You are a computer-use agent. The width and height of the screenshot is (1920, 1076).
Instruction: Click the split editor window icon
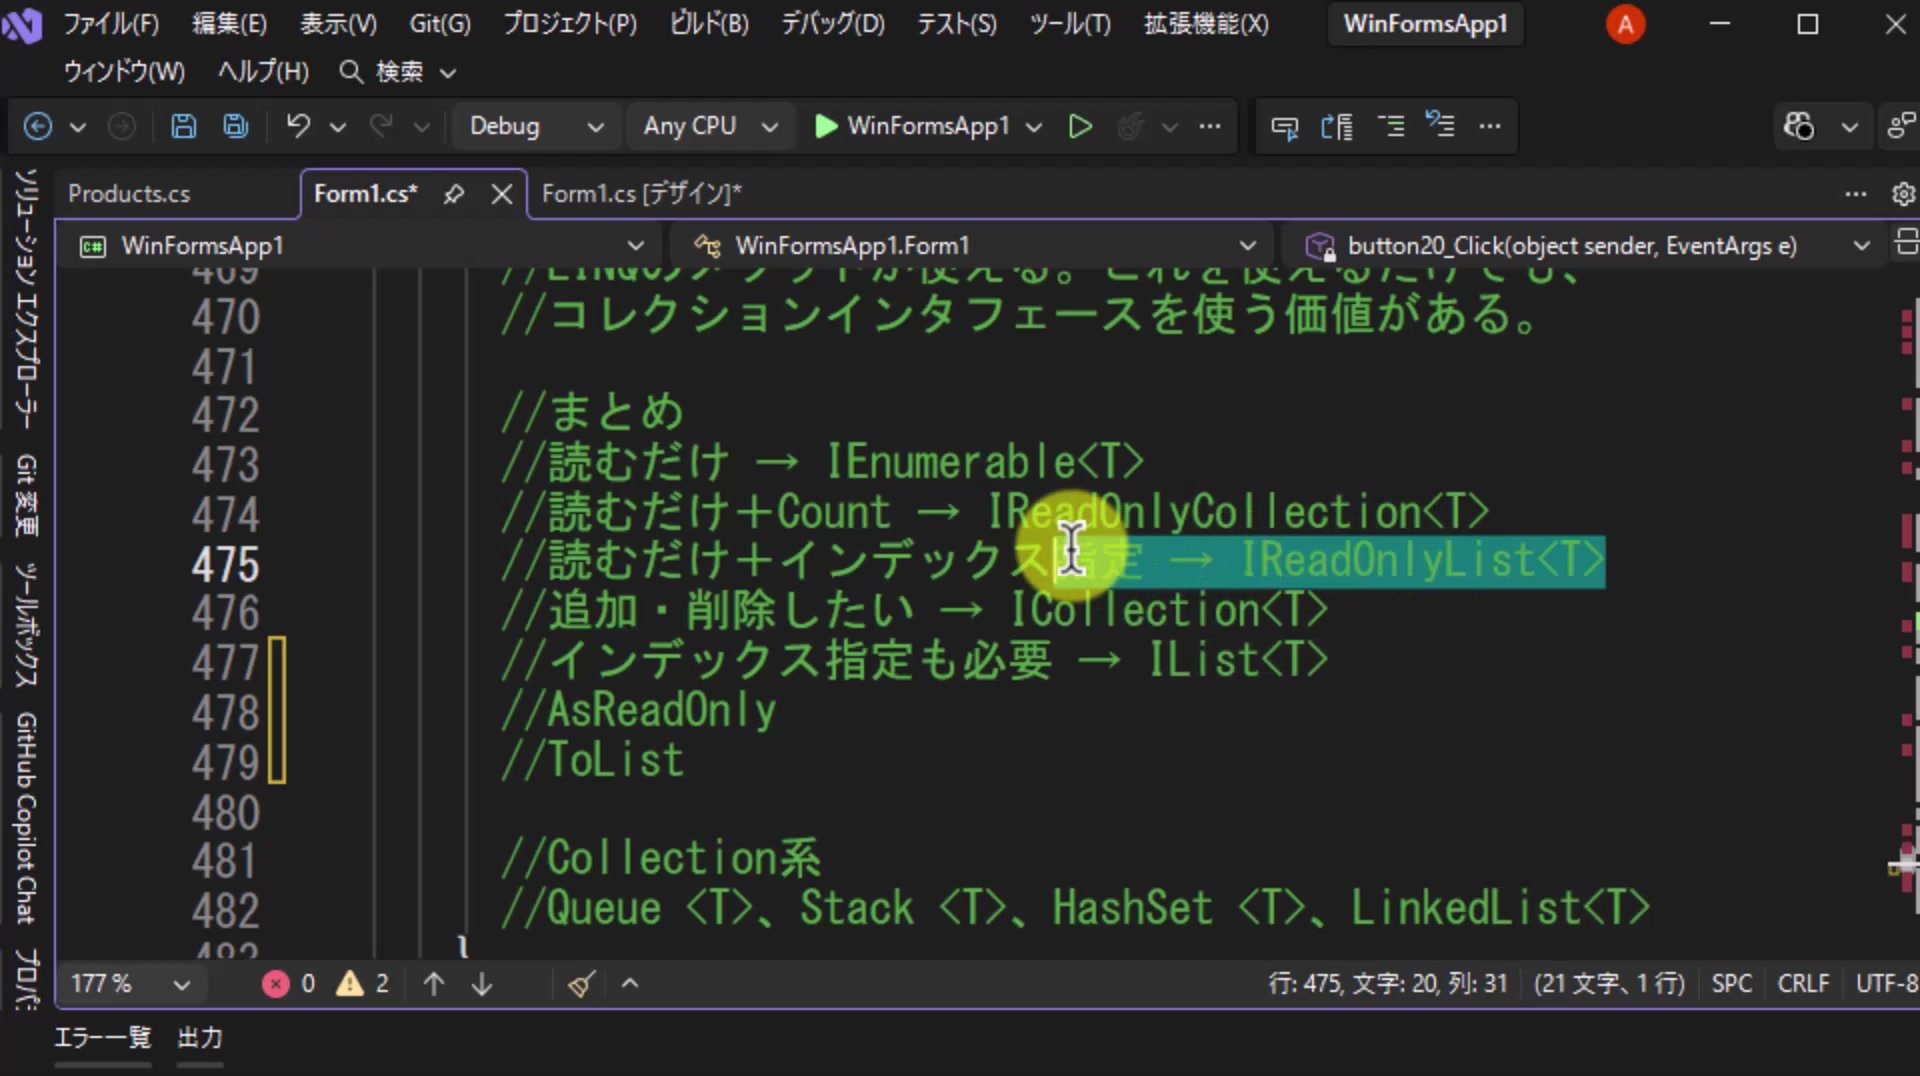(1906, 242)
